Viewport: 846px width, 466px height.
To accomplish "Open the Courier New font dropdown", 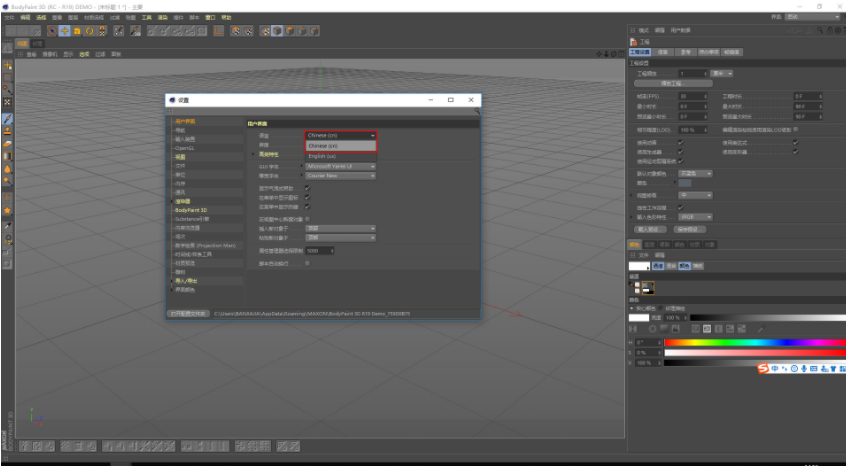I will tap(340, 176).
